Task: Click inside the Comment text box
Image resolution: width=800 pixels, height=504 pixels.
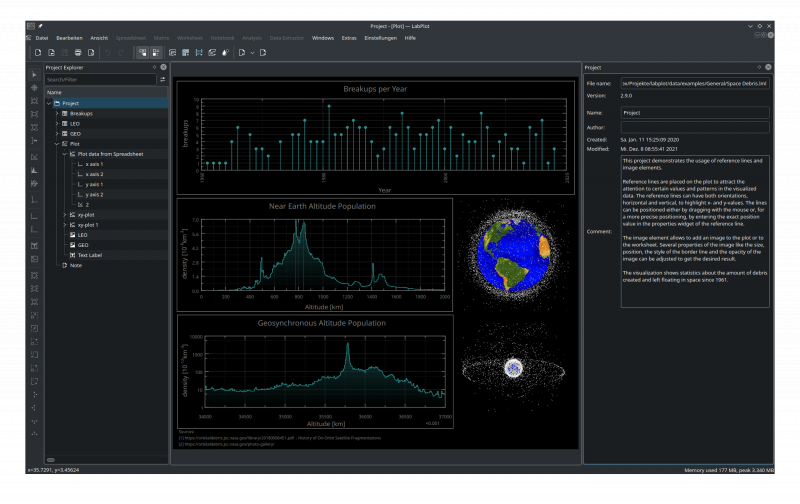Action: point(695,232)
